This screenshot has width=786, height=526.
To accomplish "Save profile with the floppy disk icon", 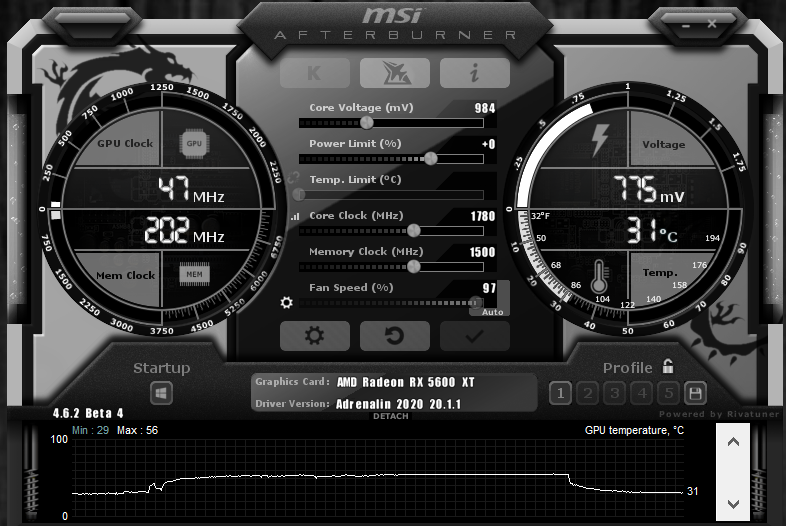I will (695, 394).
